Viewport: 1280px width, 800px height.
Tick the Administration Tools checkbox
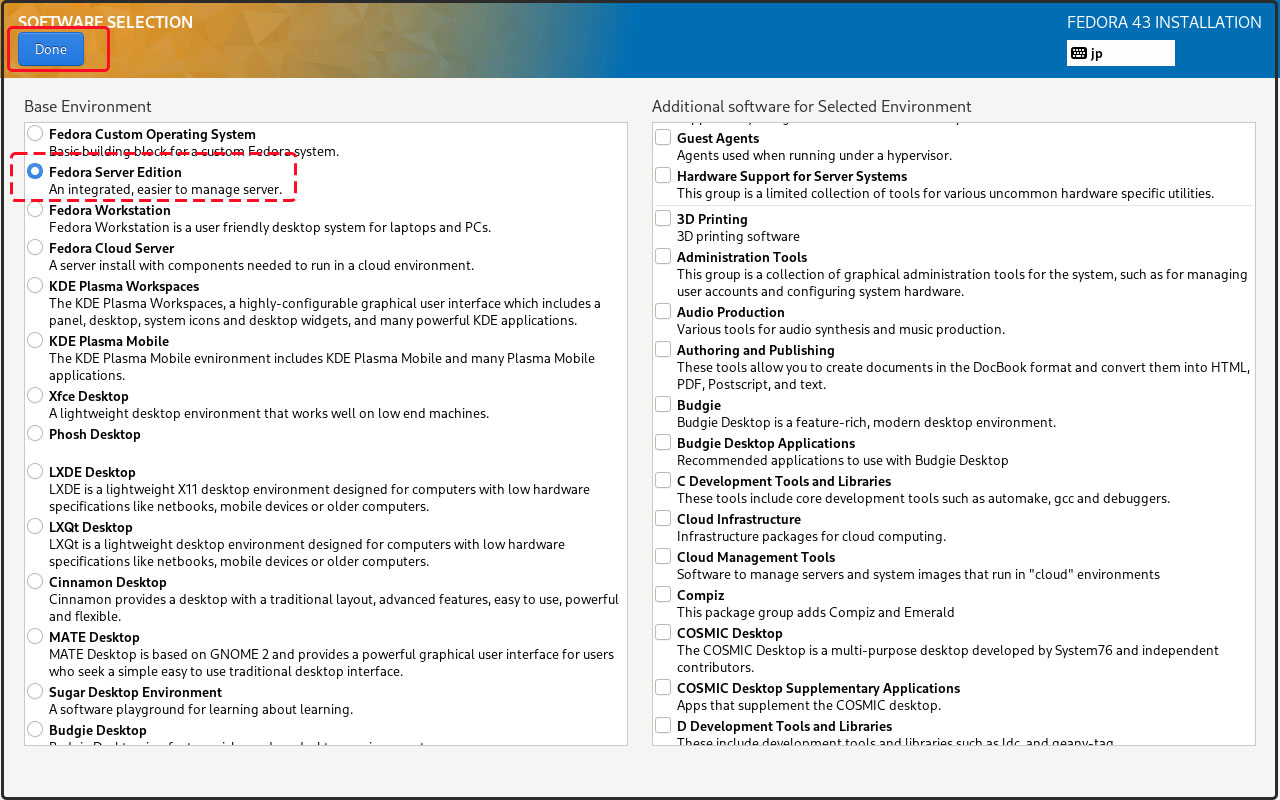pyautogui.click(x=663, y=257)
